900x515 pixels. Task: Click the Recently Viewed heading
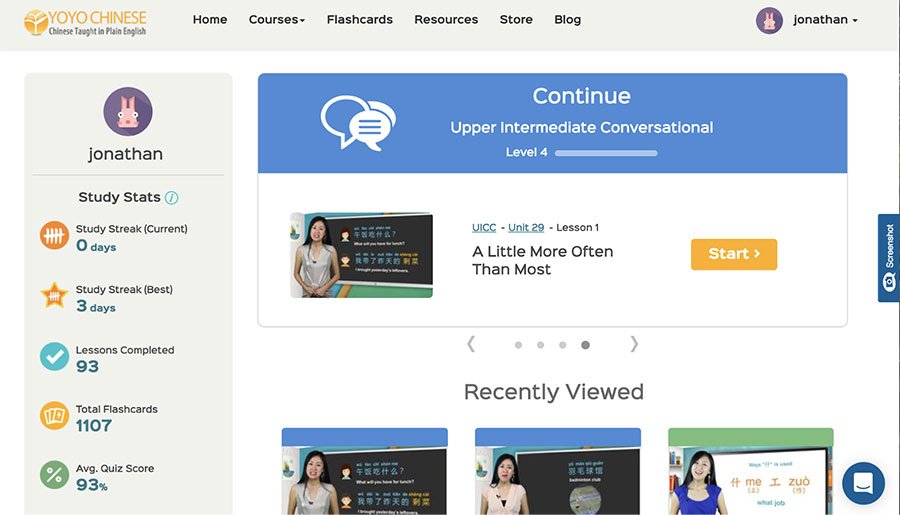pos(553,392)
